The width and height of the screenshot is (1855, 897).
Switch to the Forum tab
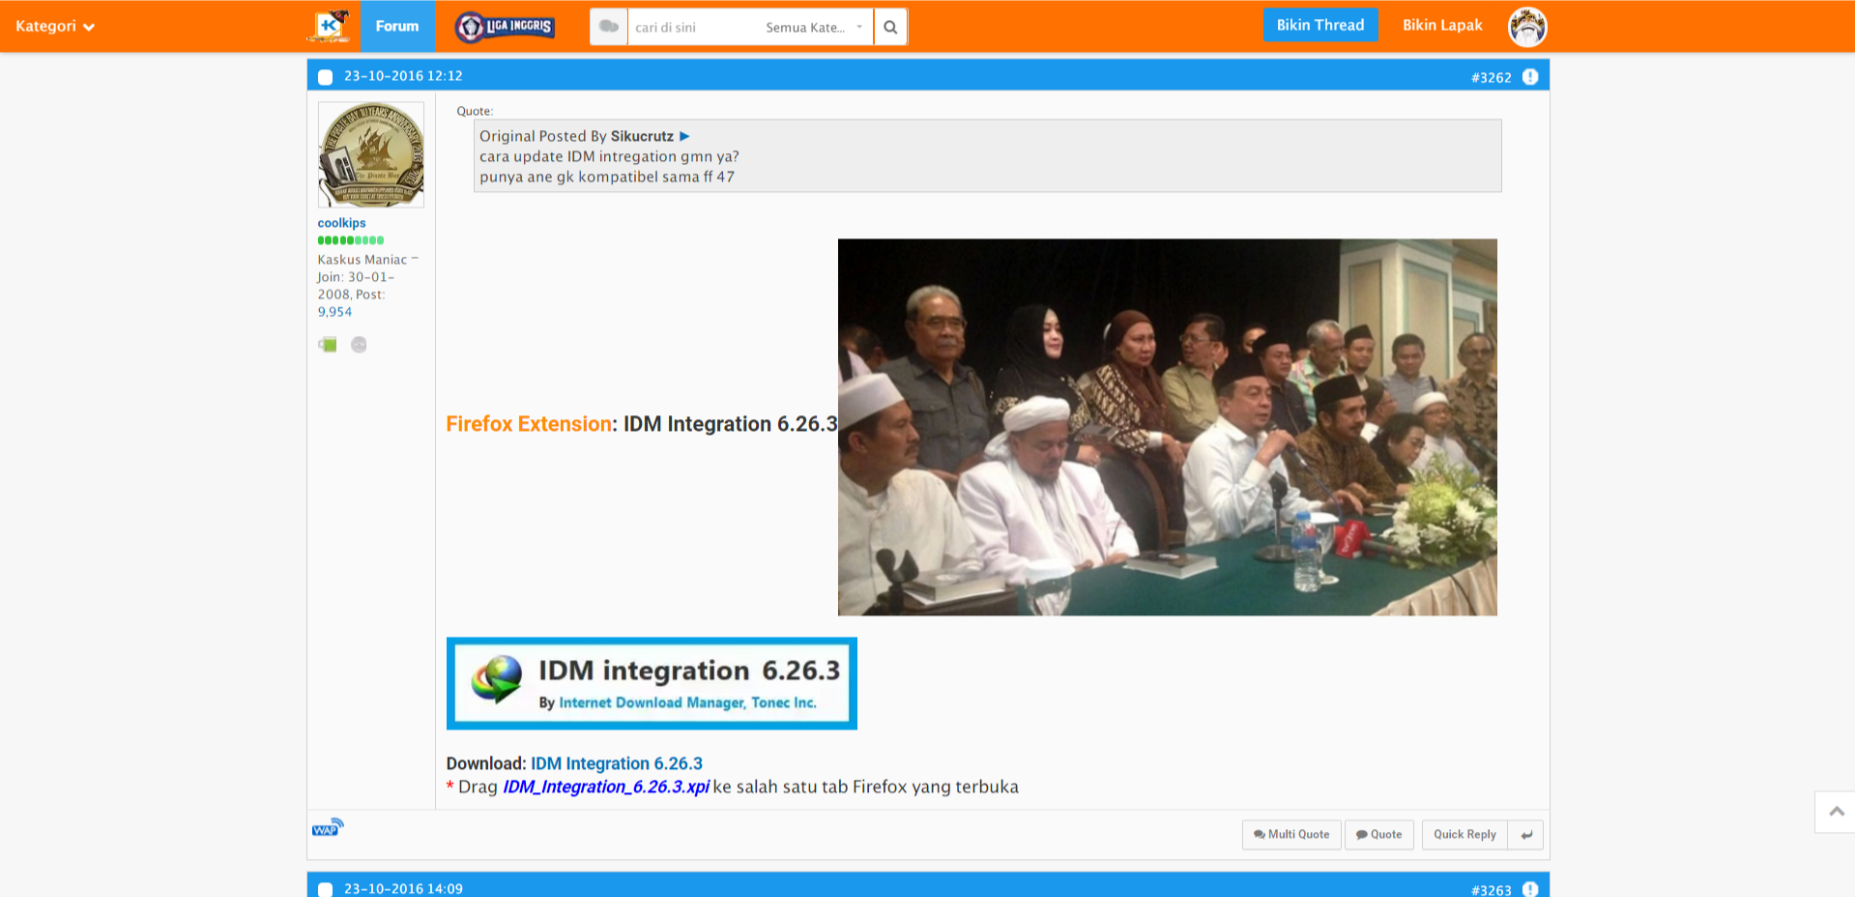(x=397, y=26)
